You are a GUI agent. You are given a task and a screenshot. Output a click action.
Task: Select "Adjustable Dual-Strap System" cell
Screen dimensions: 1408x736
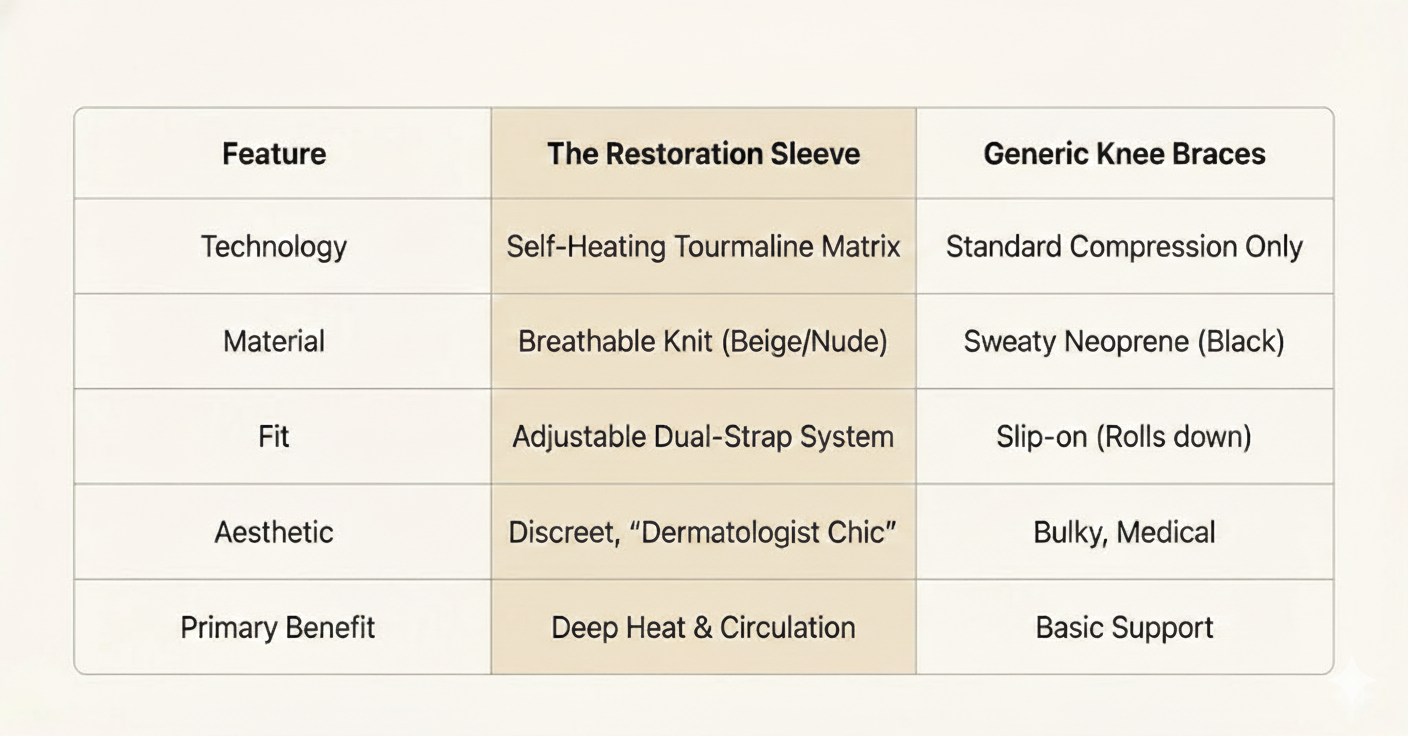pyautogui.click(x=703, y=437)
